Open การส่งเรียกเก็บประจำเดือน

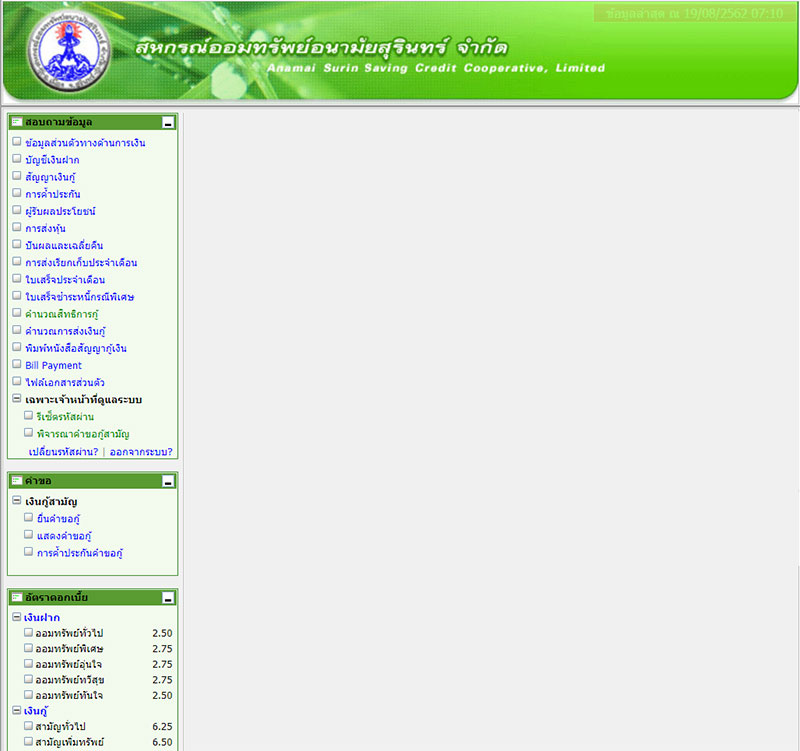pyautogui.click(x=81, y=263)
